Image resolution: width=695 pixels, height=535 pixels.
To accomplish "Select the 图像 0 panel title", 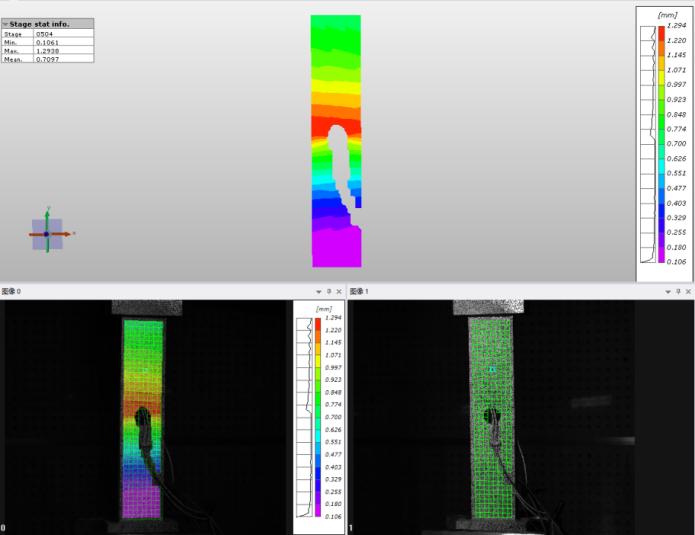I will [x=11, y=291].
